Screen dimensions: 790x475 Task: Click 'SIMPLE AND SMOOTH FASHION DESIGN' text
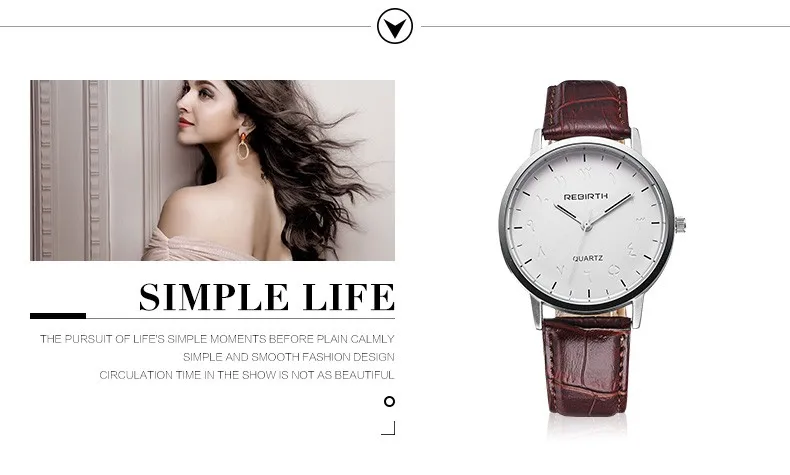point(289,357)
